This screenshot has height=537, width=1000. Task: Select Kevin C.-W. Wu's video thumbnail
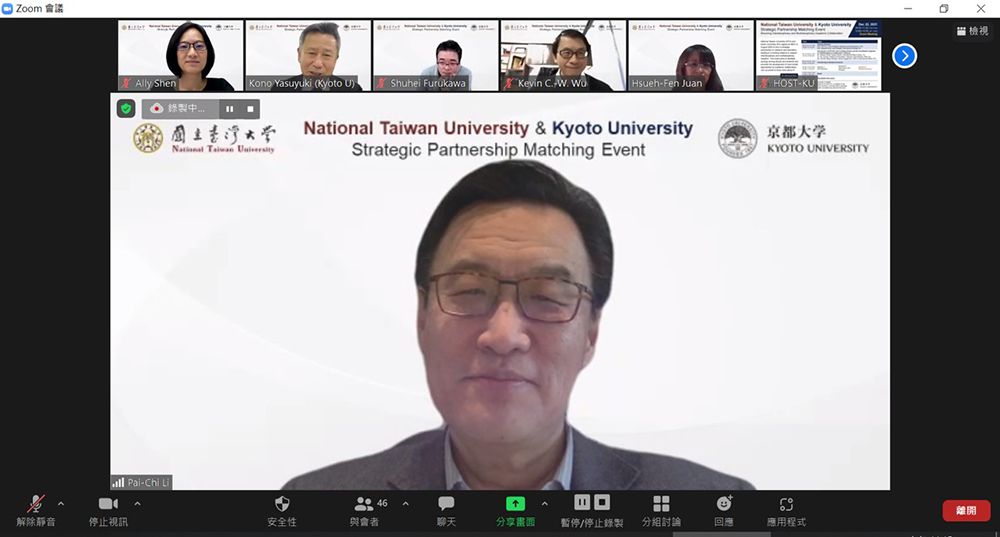[x=561, y=55]
